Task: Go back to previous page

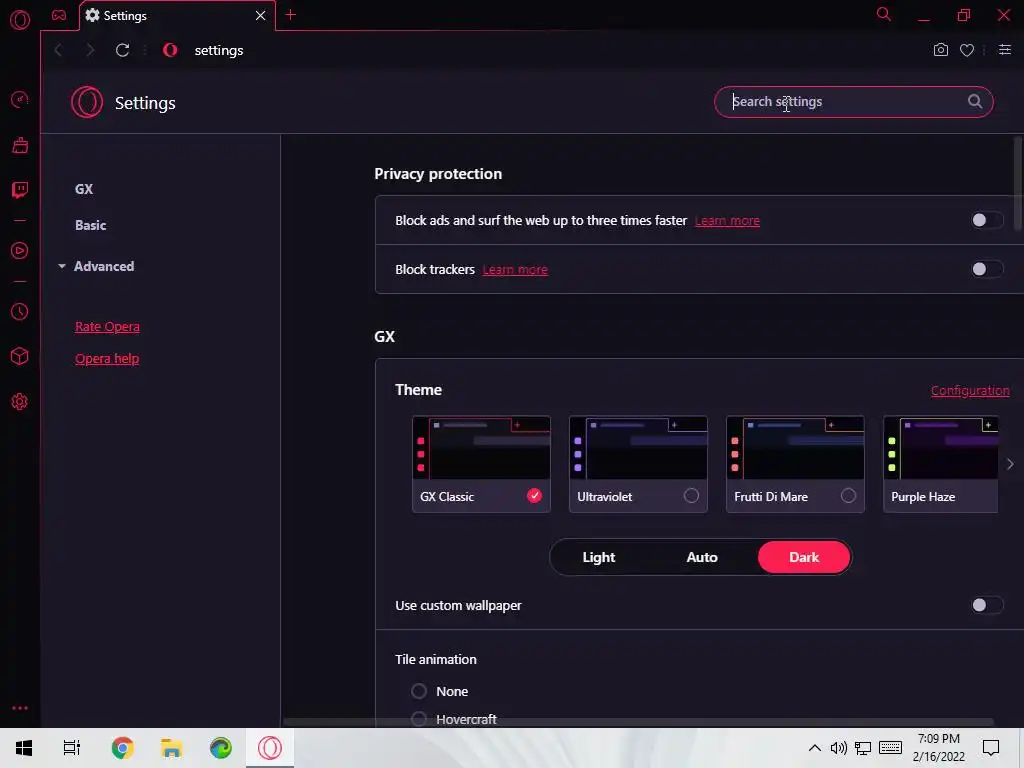Action: [58, 50]
